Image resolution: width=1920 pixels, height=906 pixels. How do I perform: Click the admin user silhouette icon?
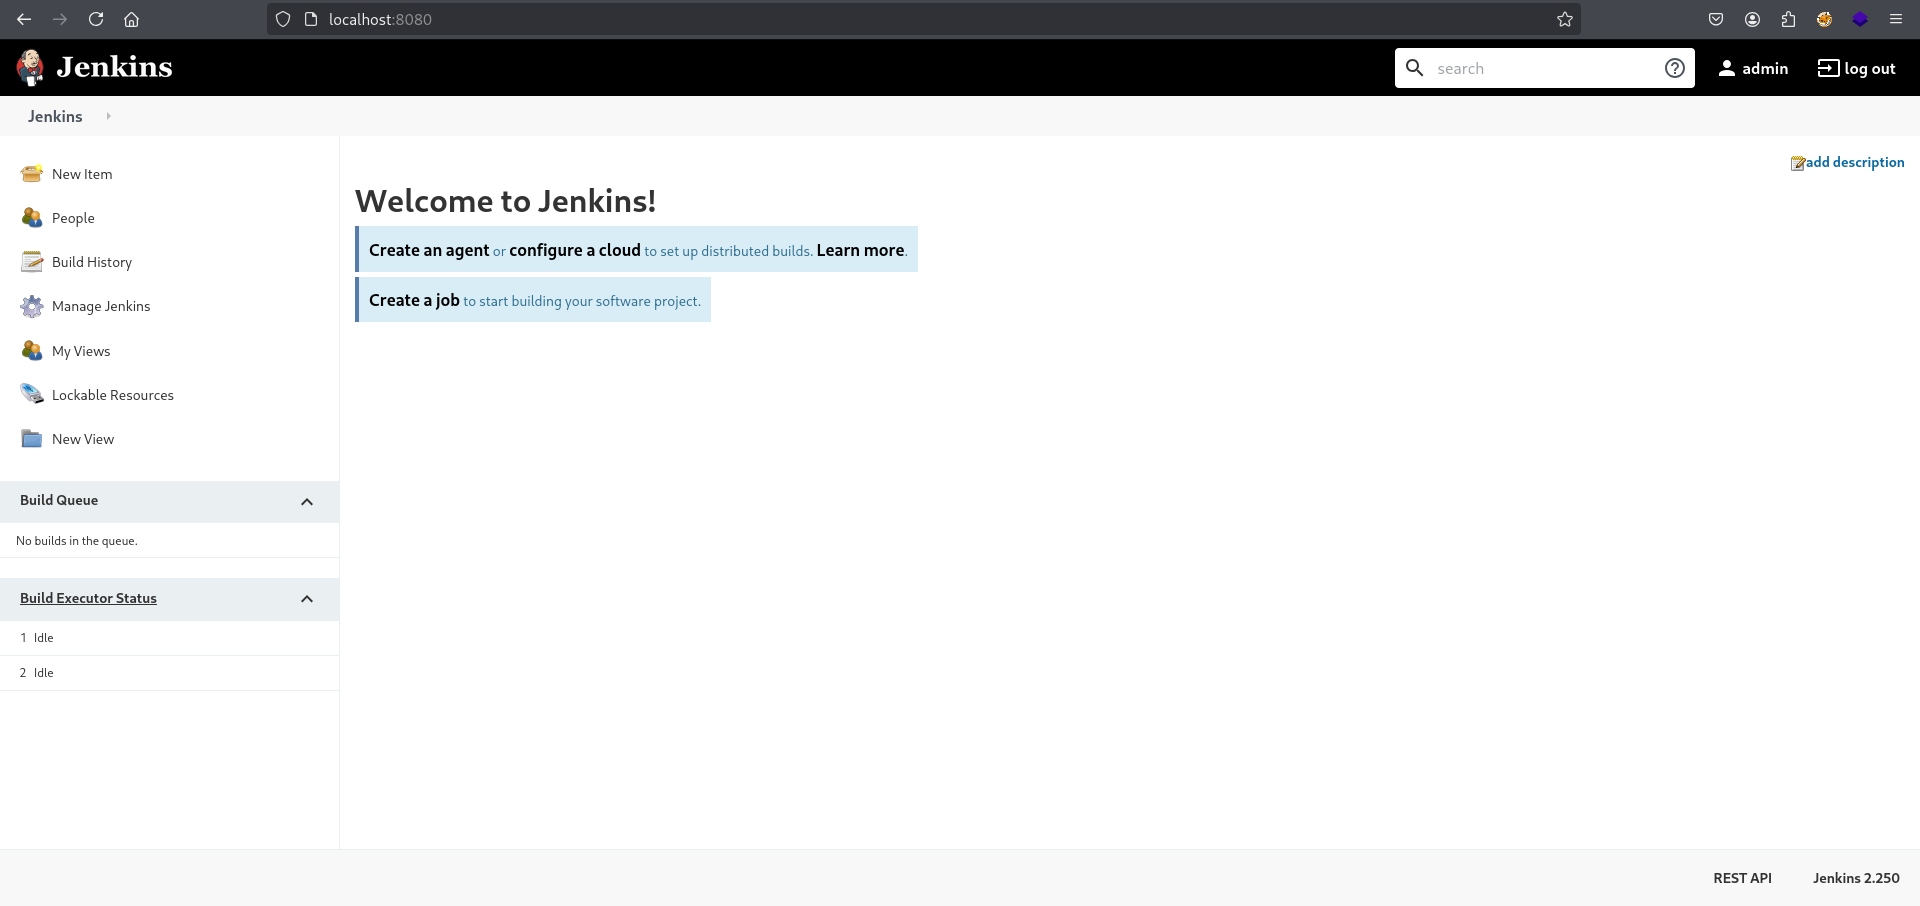click(1727, 68)
